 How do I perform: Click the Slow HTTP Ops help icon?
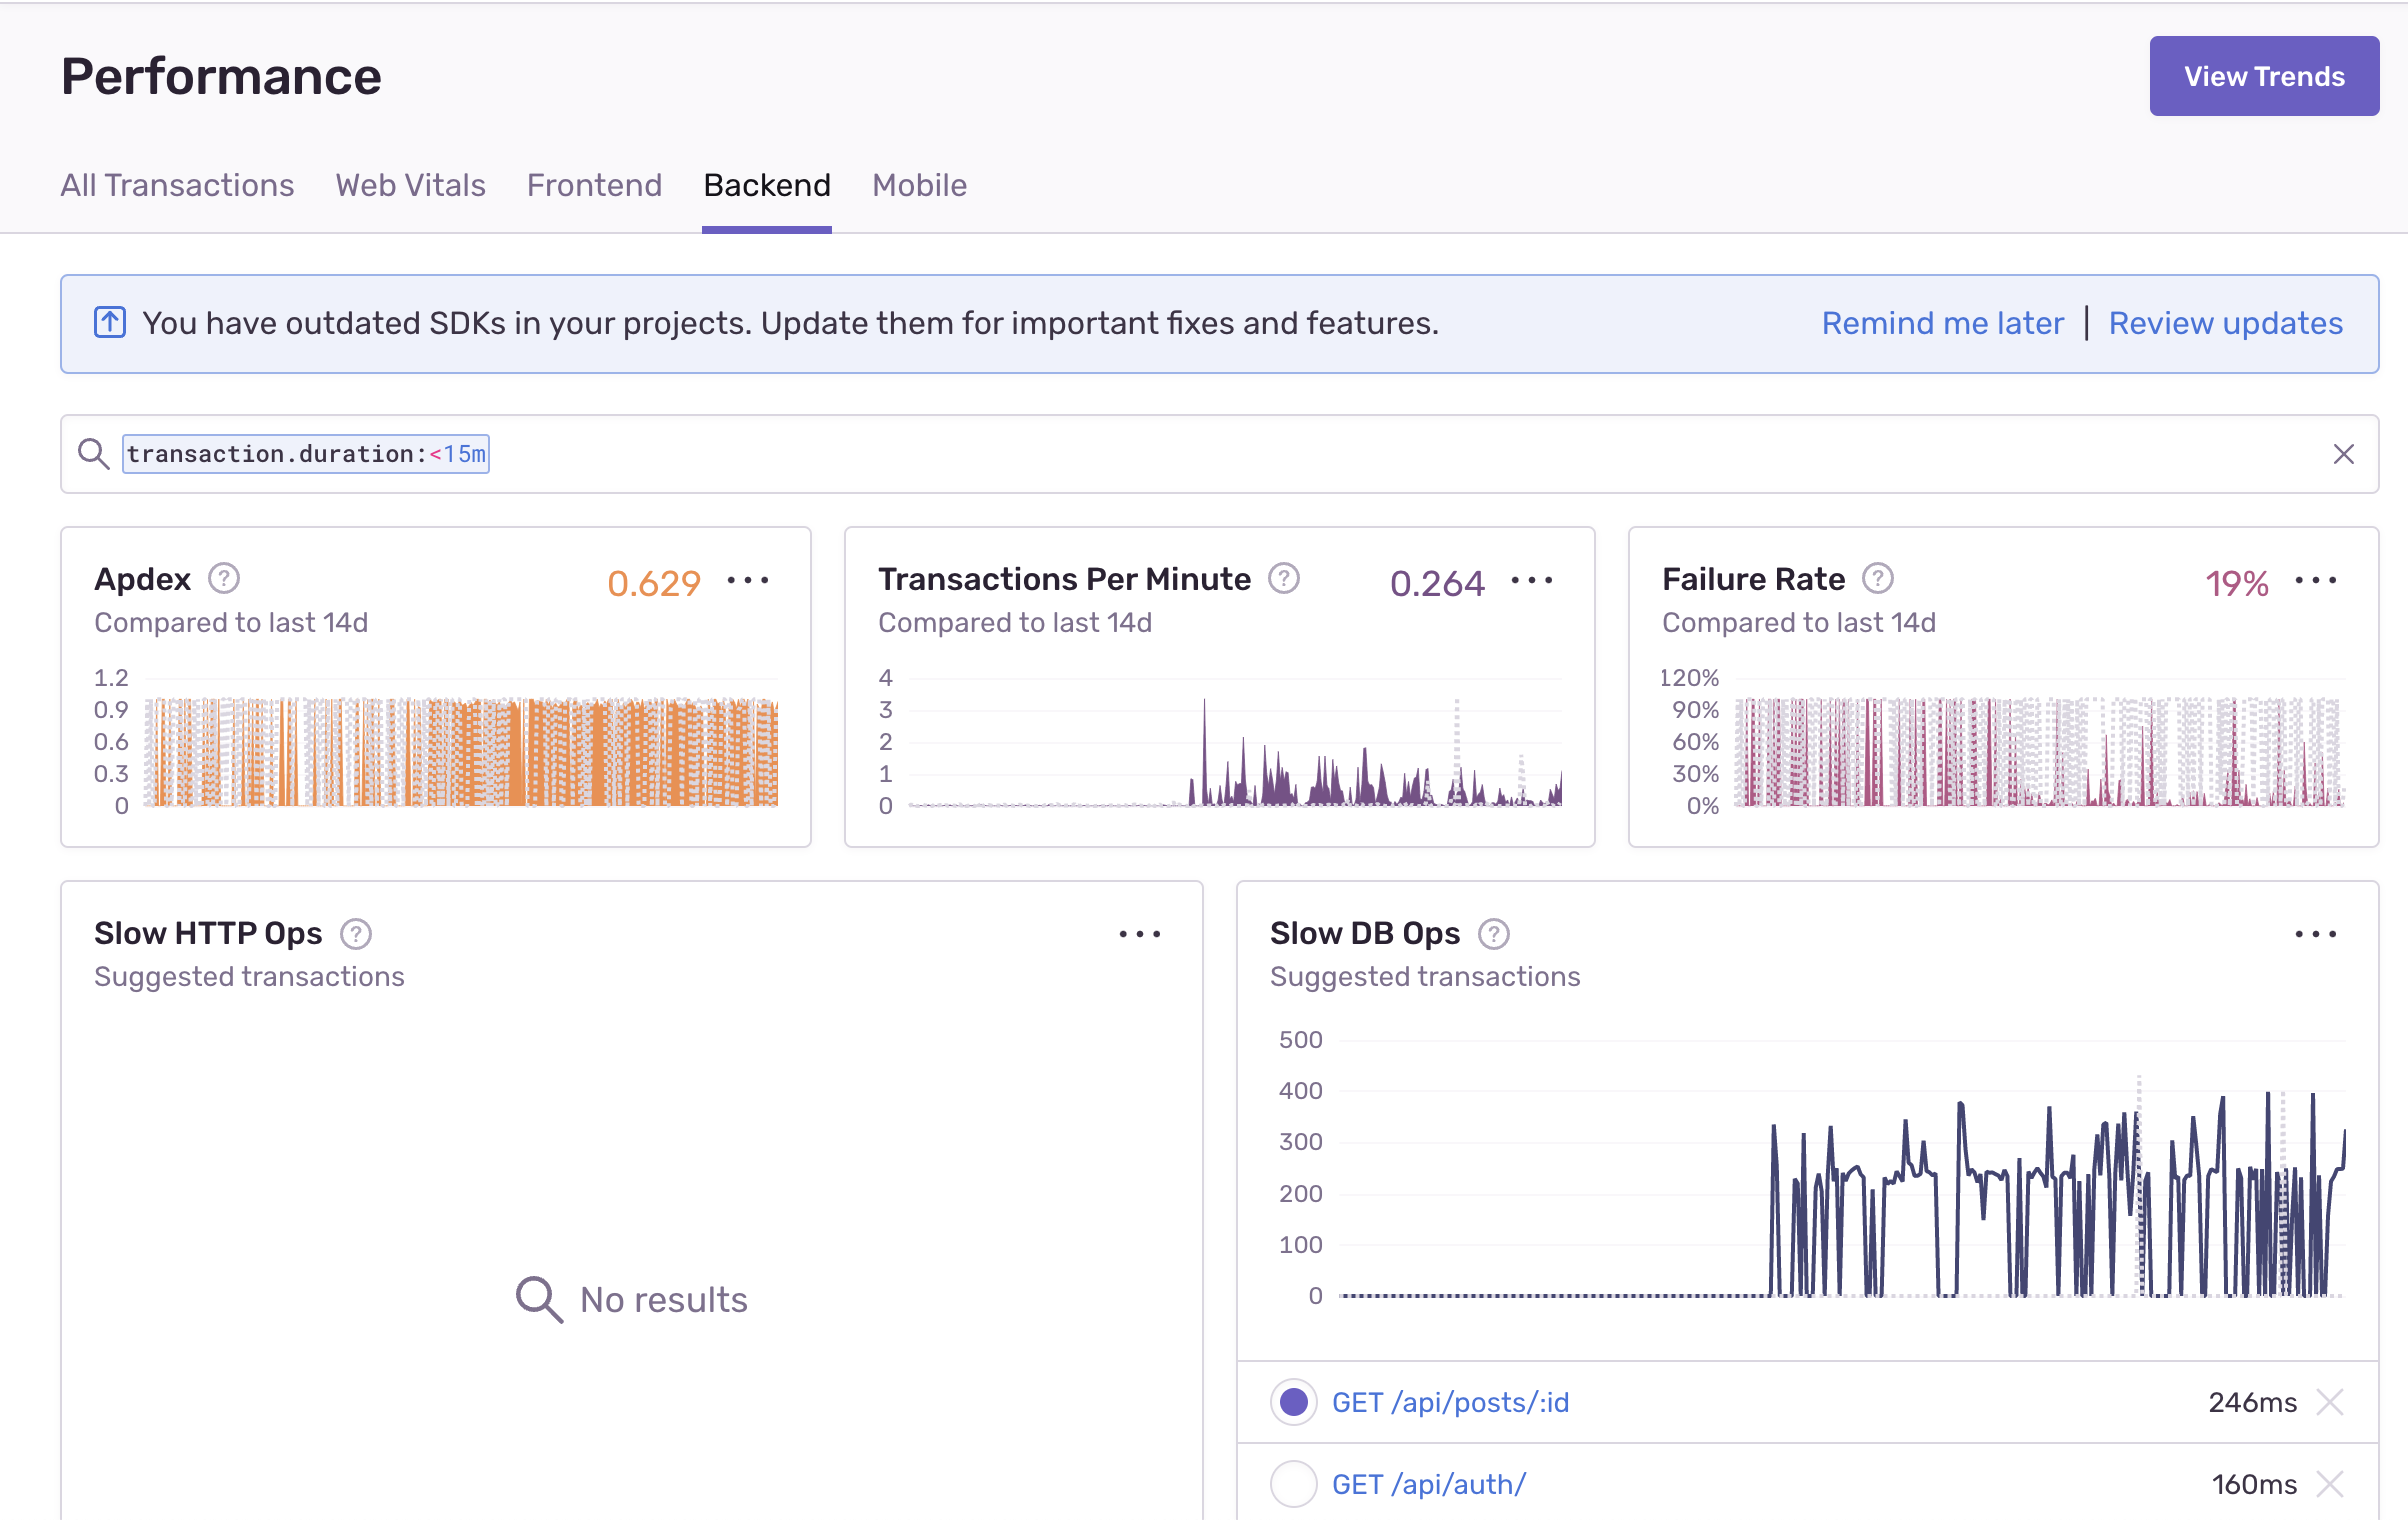(x=356, y=934)
